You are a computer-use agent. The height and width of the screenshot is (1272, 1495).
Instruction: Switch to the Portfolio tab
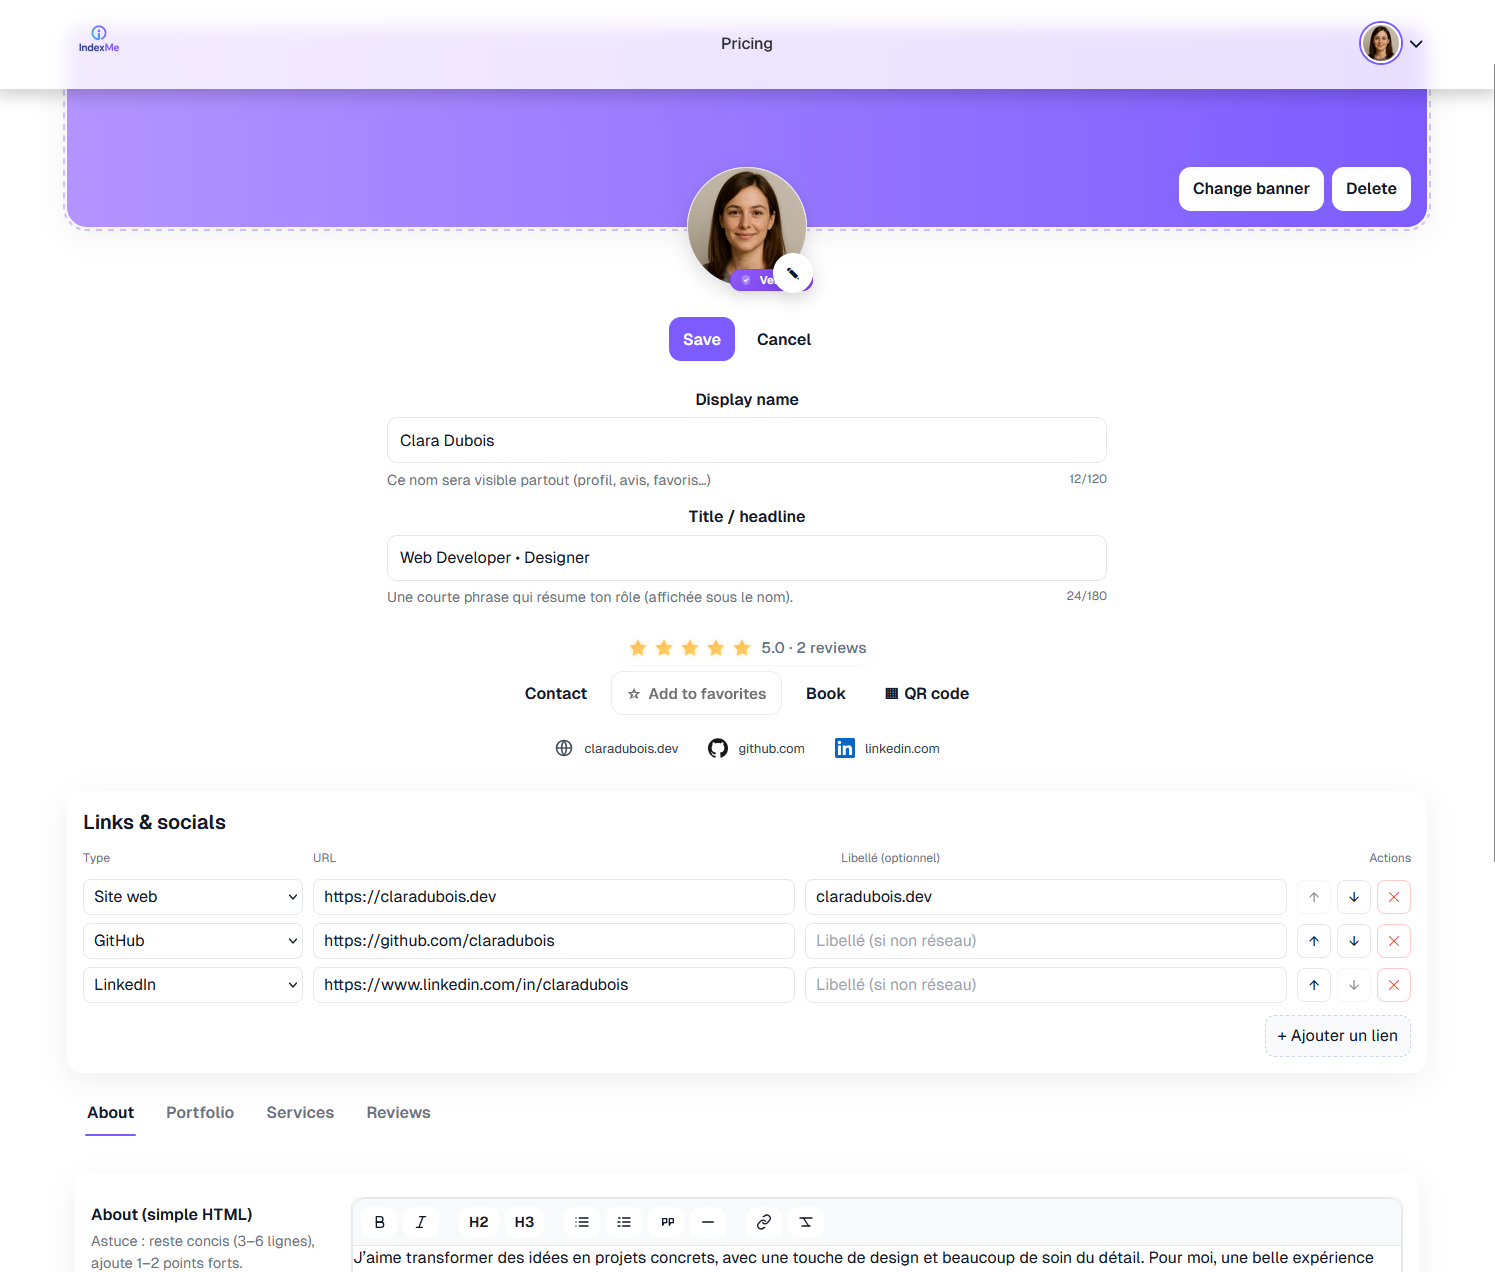[200, 1112]
